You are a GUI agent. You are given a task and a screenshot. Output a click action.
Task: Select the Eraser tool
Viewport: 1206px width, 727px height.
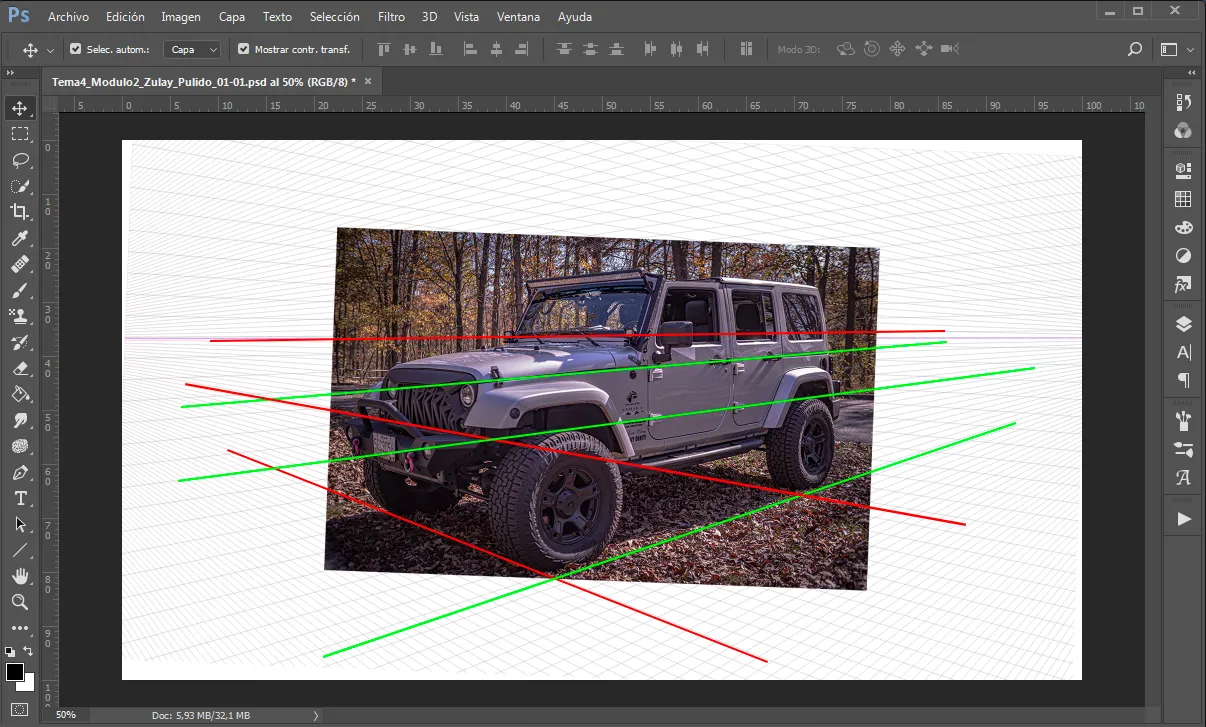tap(20, 368)
